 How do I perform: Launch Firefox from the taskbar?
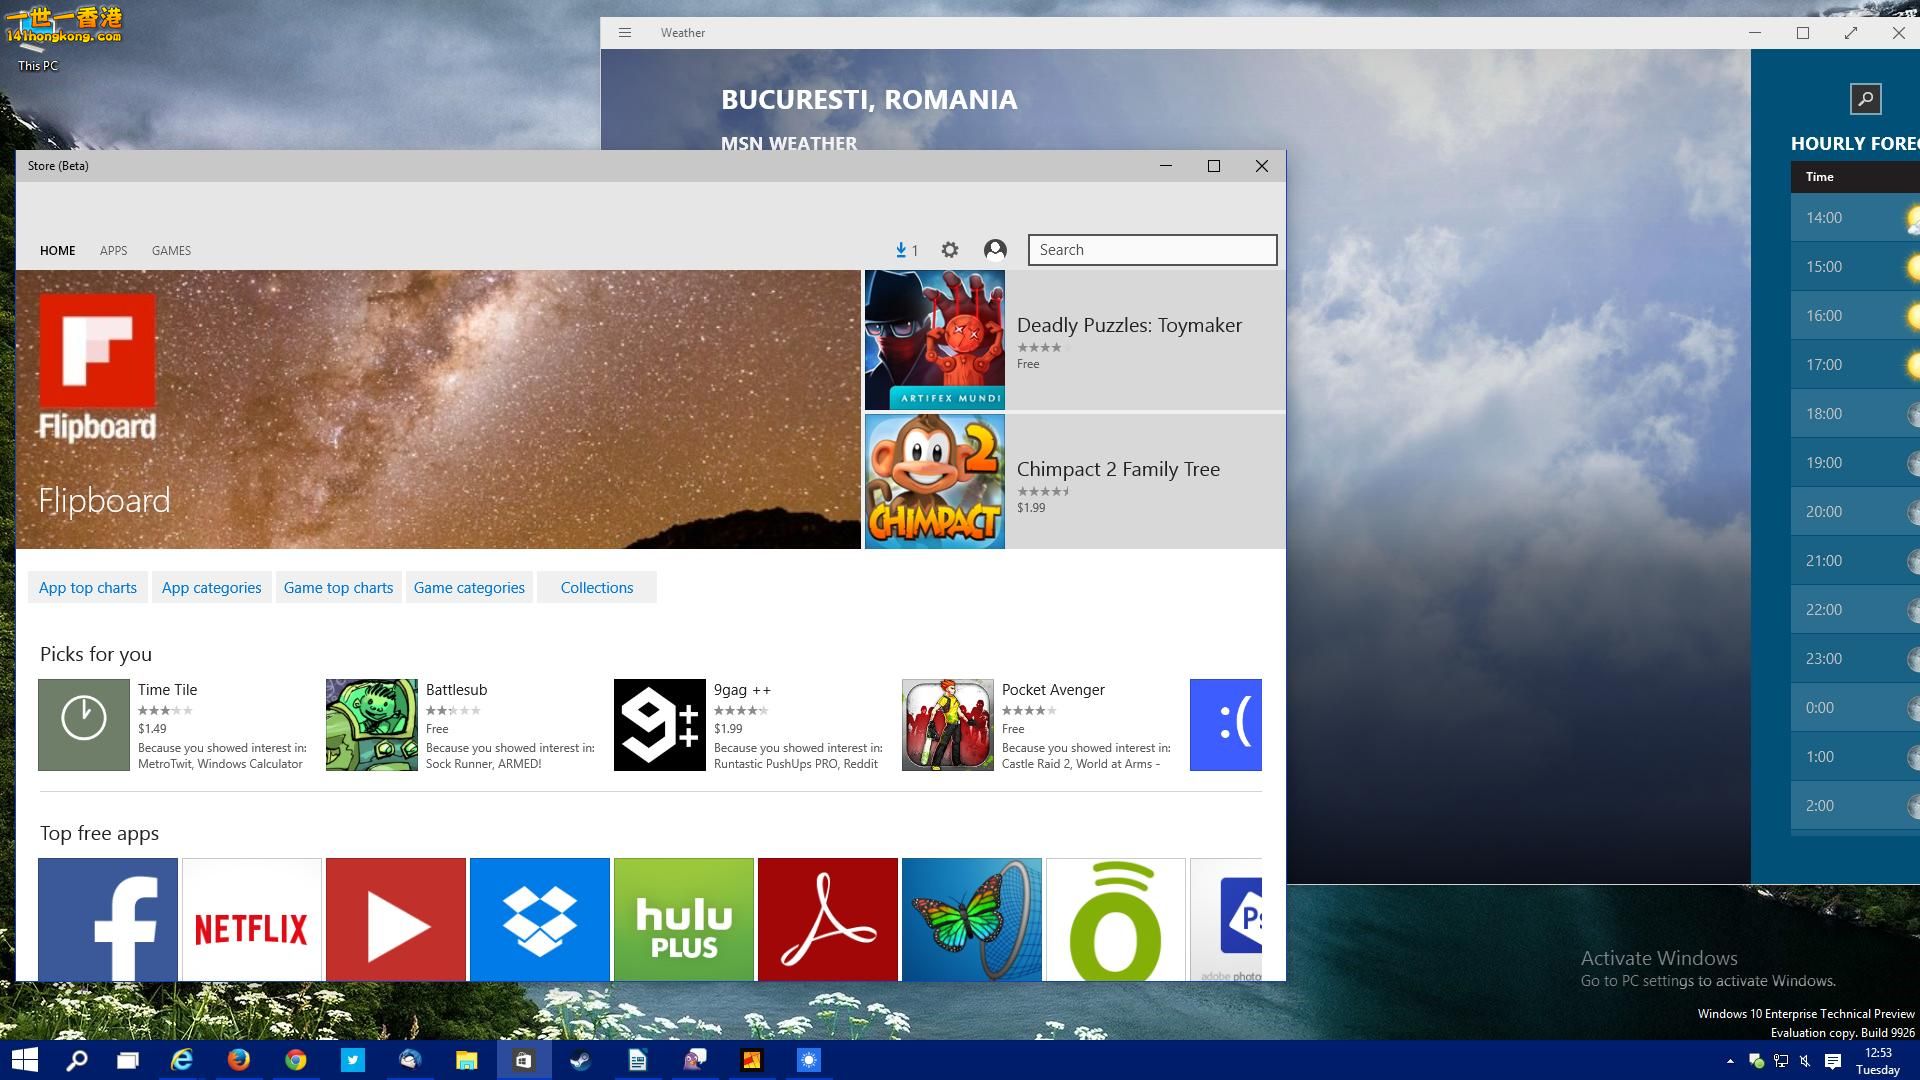click(x=239, y=1060)
